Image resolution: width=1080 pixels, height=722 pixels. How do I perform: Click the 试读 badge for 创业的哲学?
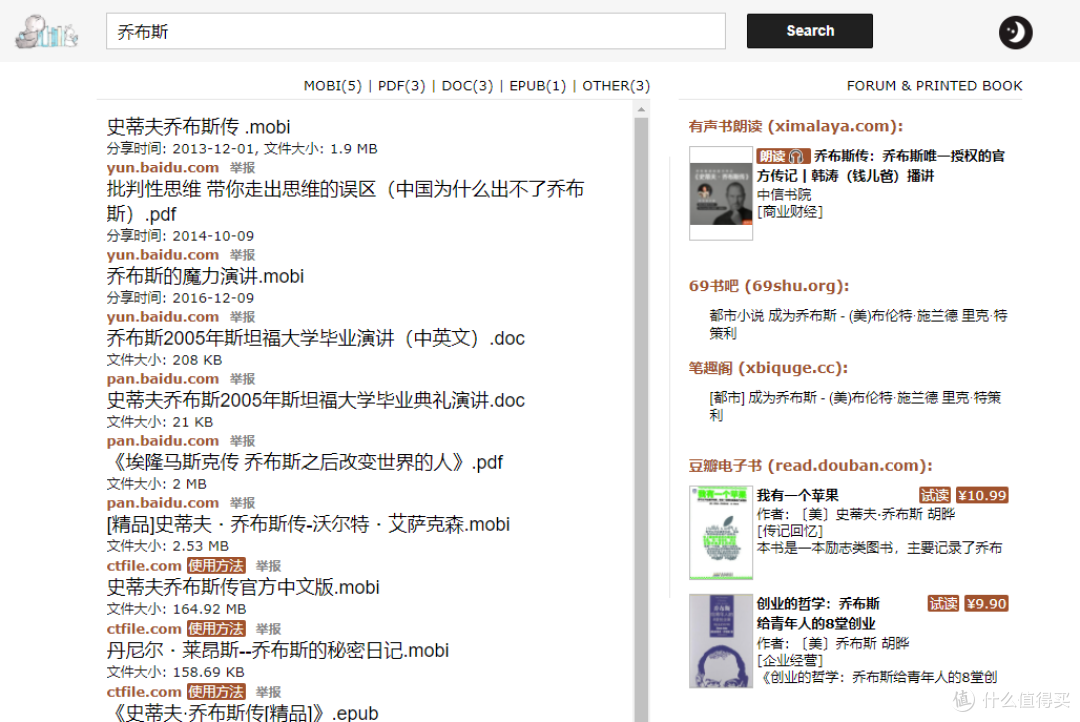point(943,604)
